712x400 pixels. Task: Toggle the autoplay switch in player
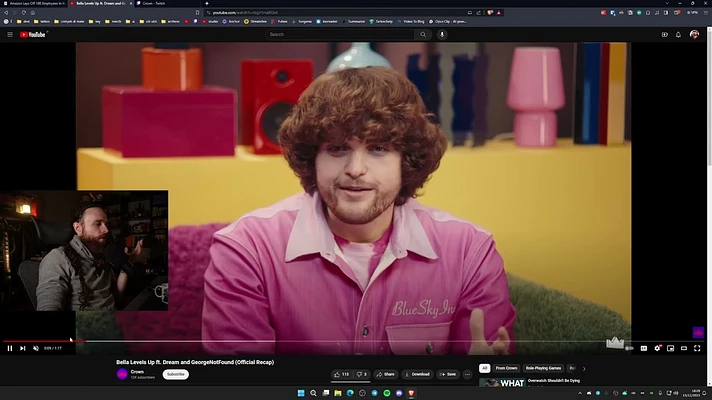coord(629,348)
